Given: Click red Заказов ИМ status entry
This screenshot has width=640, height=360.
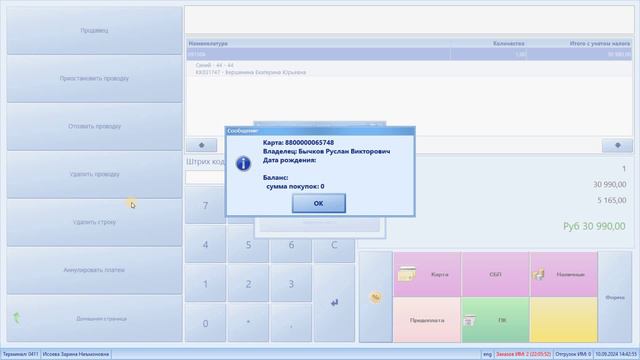Looking at the screenshot, I should pyautogui.click(x=523, y=354).
